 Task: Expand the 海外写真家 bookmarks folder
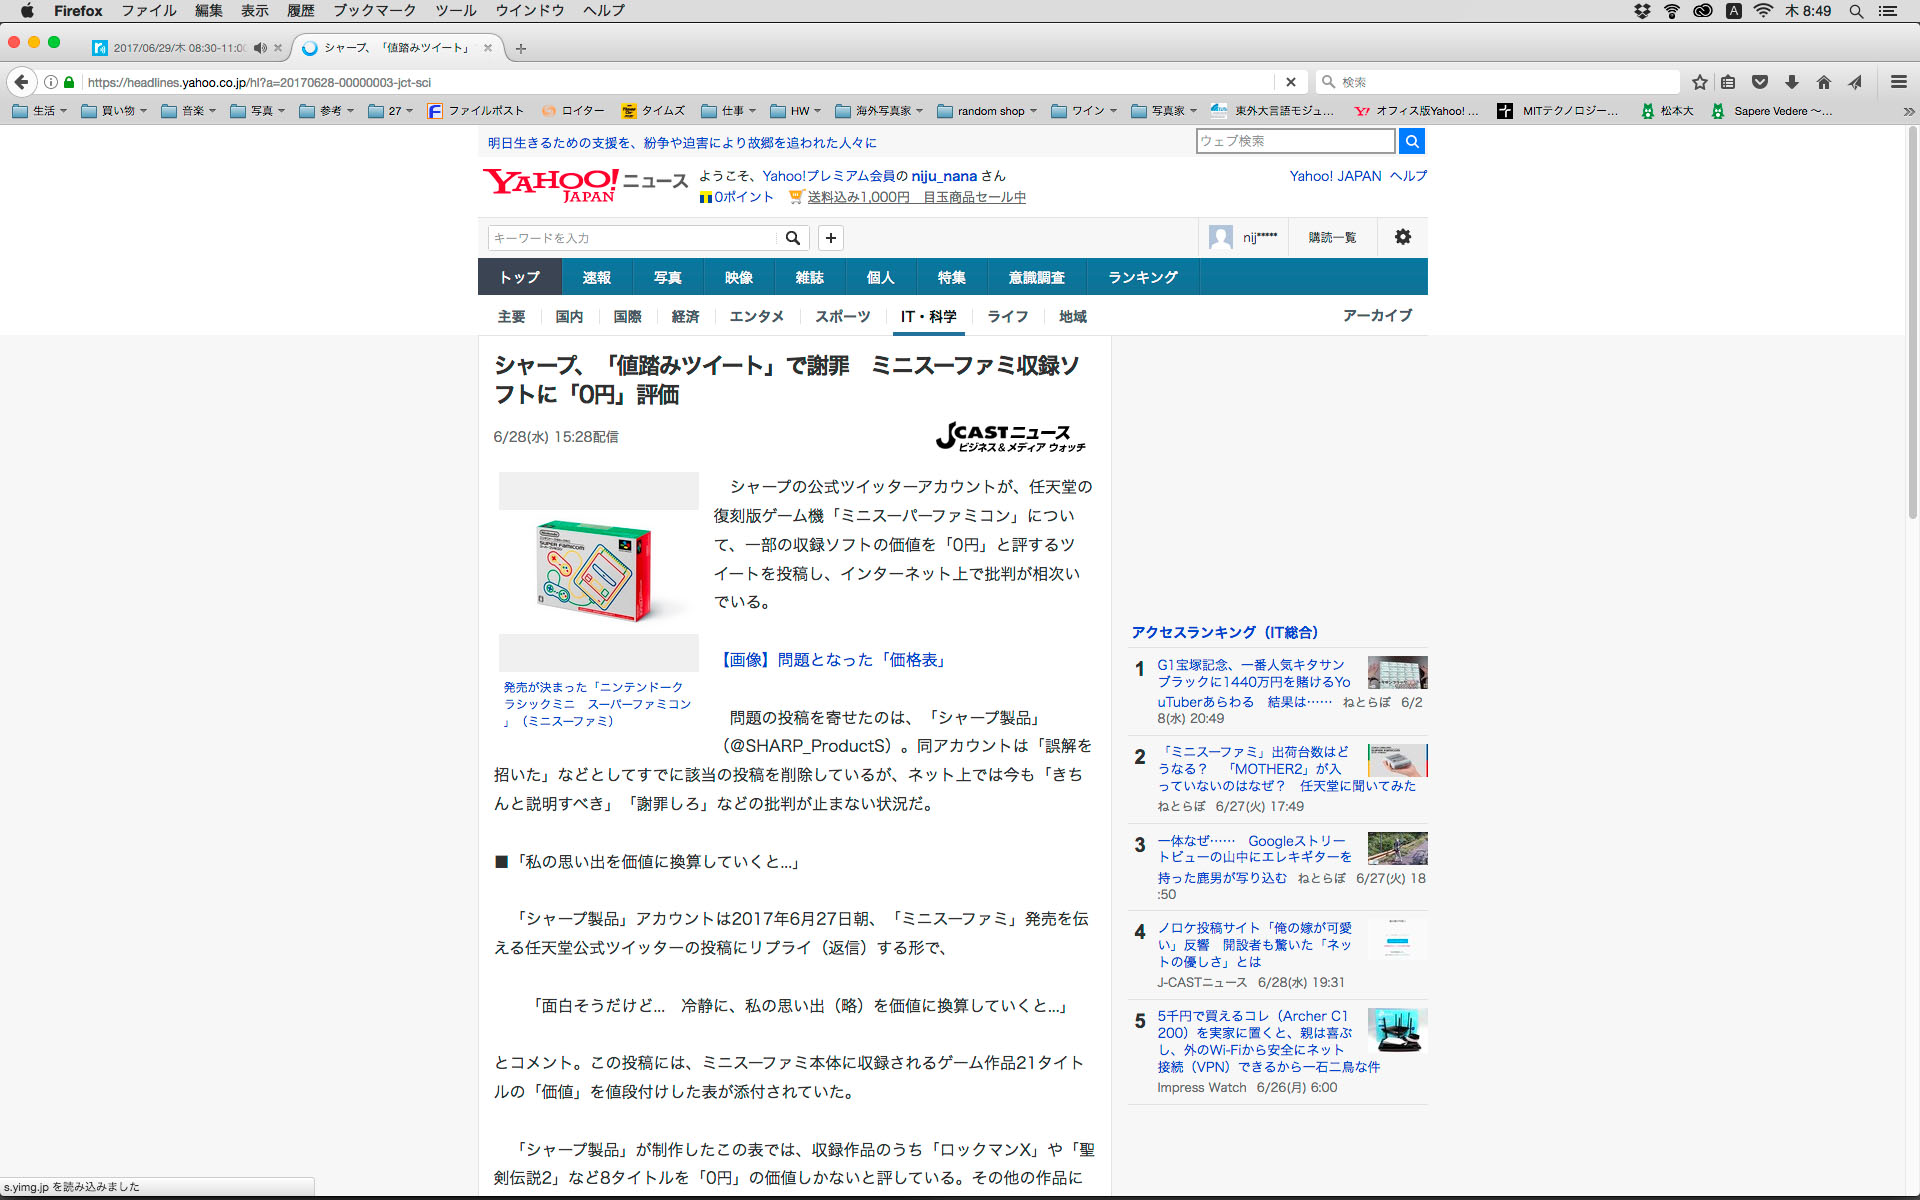879,111
